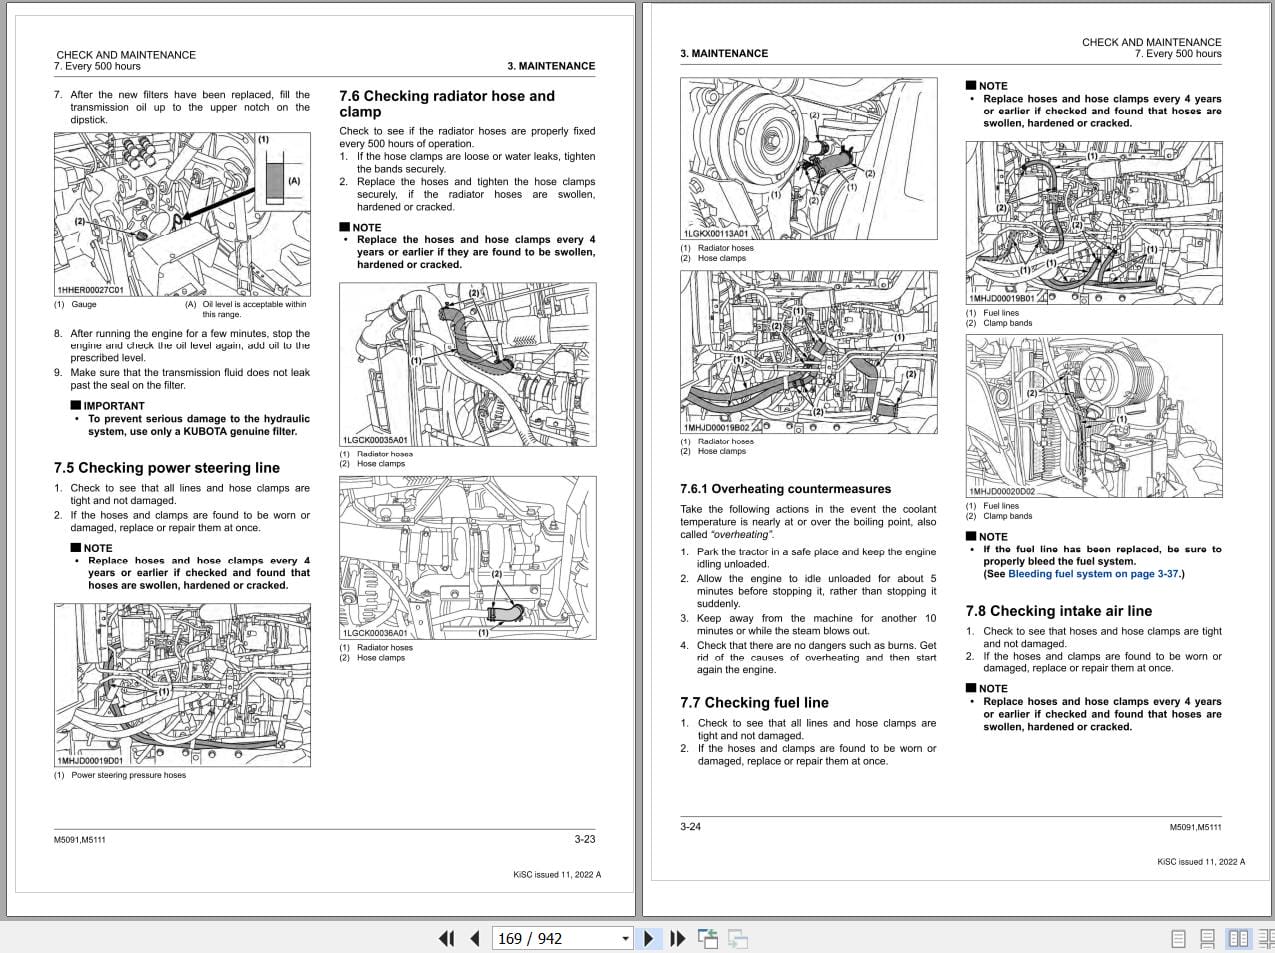Viewport: 1275px width, 953px height.
Task: Go to the first page
Action: point(446,938)
